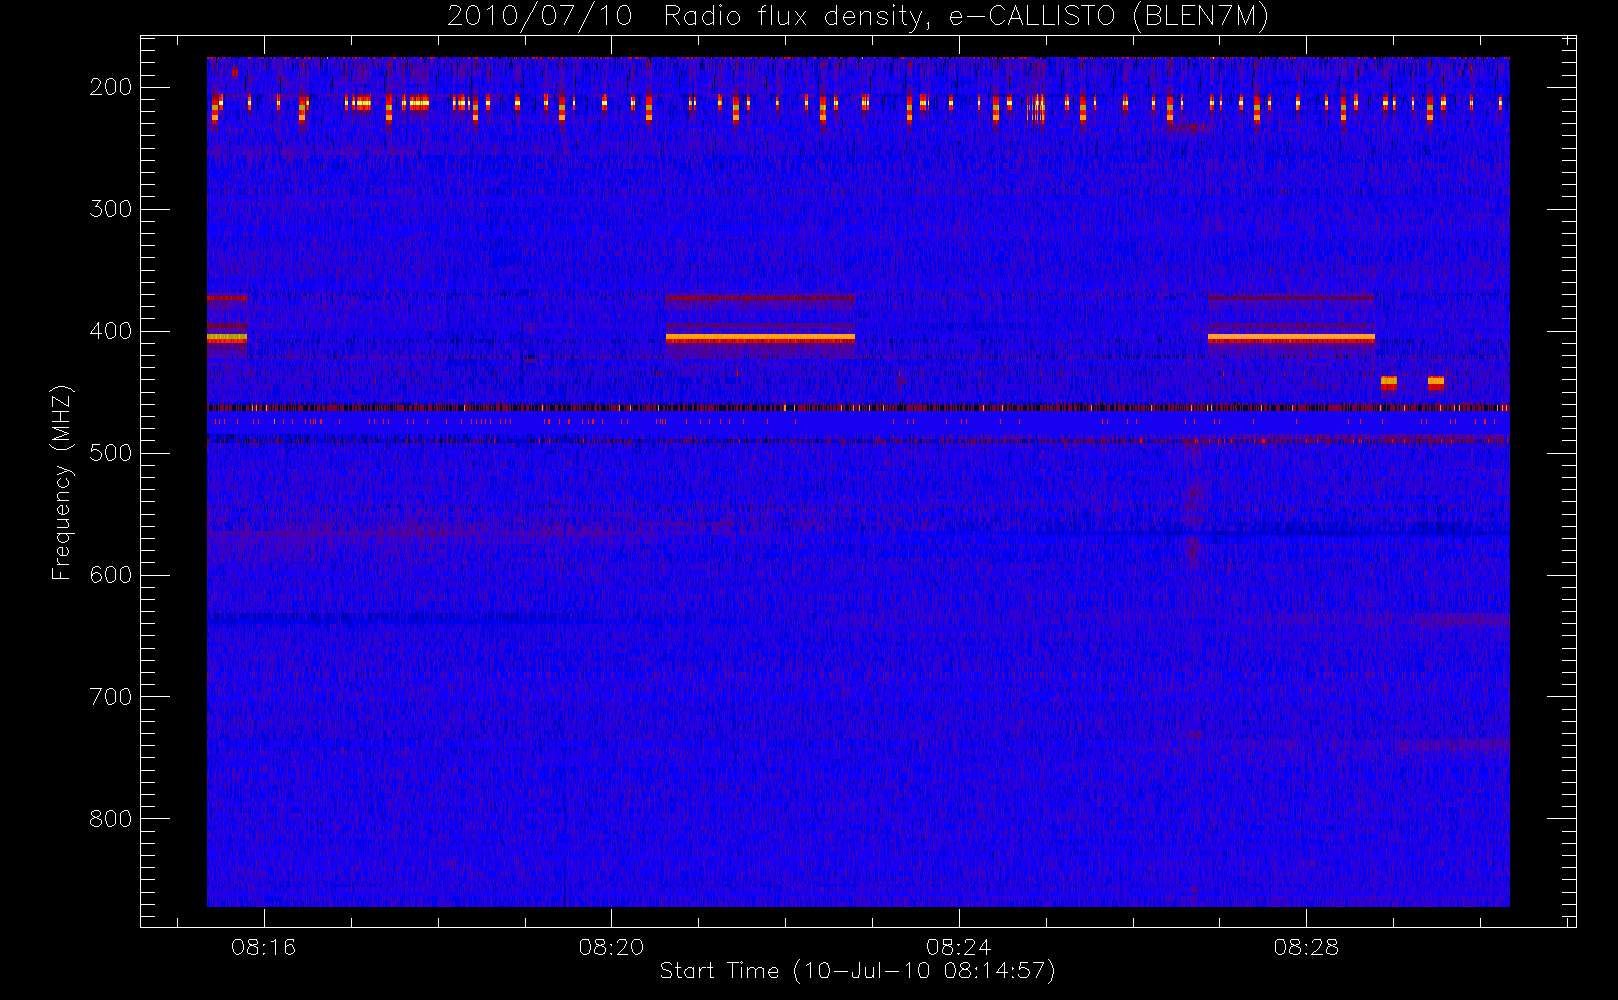
Task: Click the plot title '2010/07/10 Radio flux density'
Action: click(x=858, y=17)
